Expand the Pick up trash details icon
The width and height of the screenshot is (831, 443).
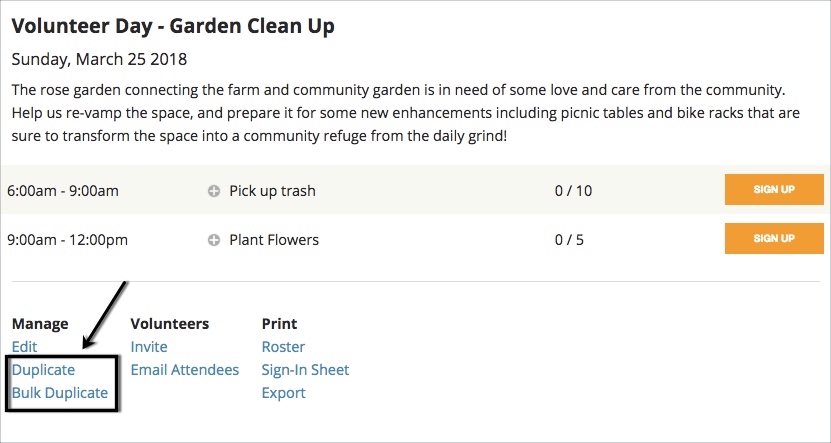(x=214, y=190)
